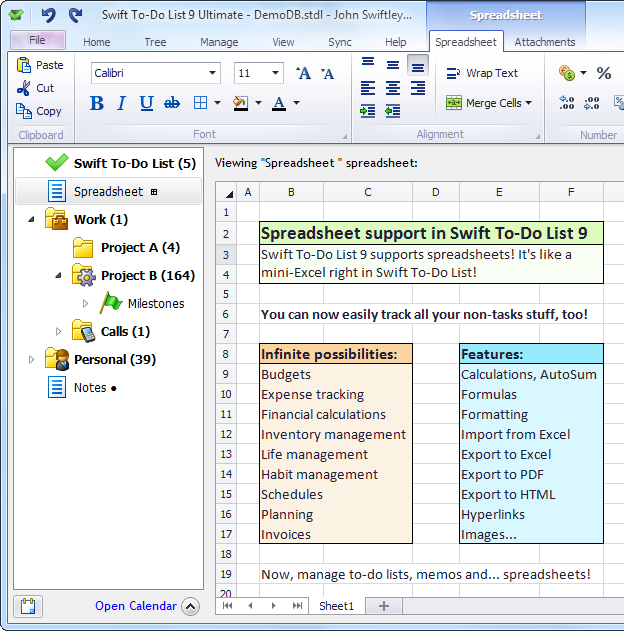
Task: Set vertical alignment to top
Action: click(x=368, y=64)
